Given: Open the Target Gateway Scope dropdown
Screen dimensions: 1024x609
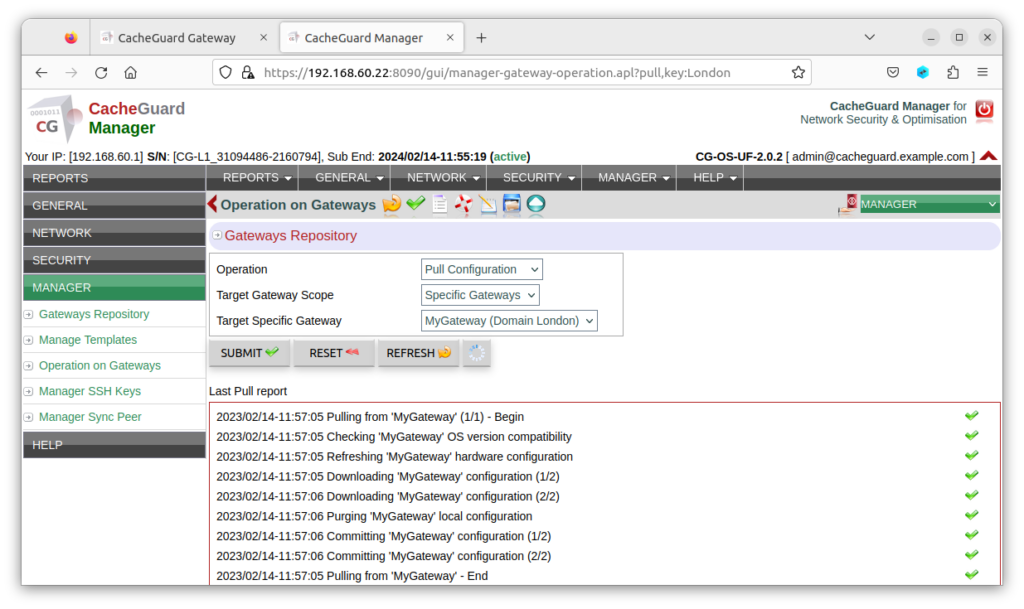Looking at the screenshot, I should 480,295.
